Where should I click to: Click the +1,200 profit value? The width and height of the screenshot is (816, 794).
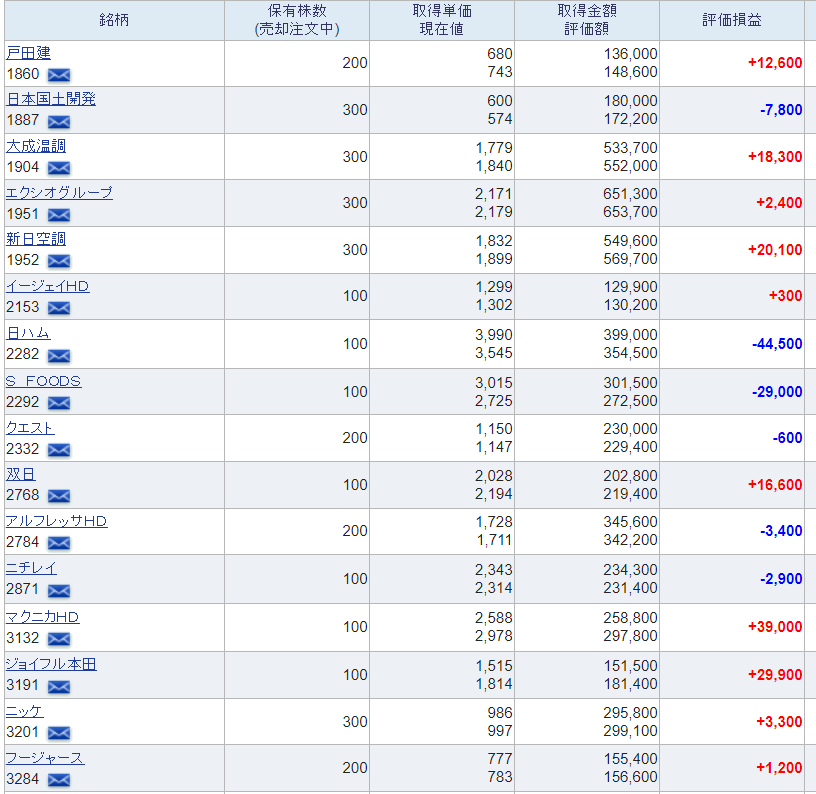[x=779, y=767]
